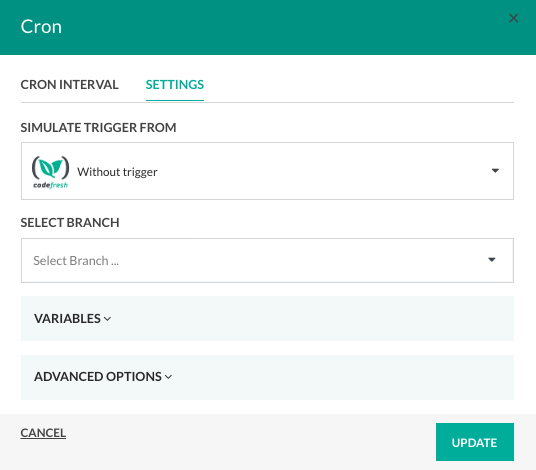Close the Cron dialog with the X icon
This screenshot has height=470, width=536.
click(x=513, y=18)
